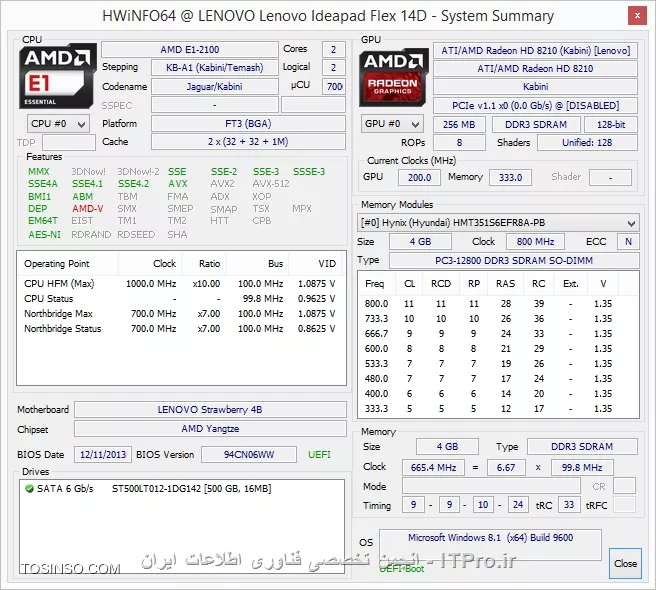656x590 pixels.
Task: Click the memory module size 4 GB field
Action: pyautogui.click(x=420, y=242)
